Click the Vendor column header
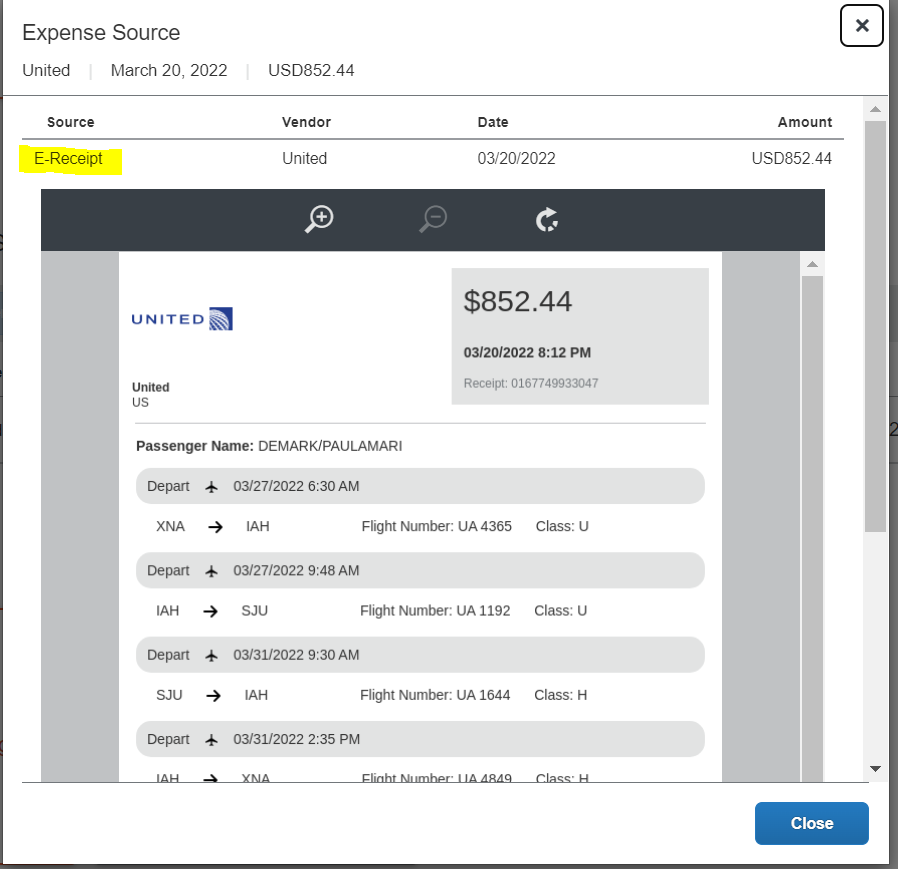This screenshot has height=869, width=898. click(x=306, y=122)
